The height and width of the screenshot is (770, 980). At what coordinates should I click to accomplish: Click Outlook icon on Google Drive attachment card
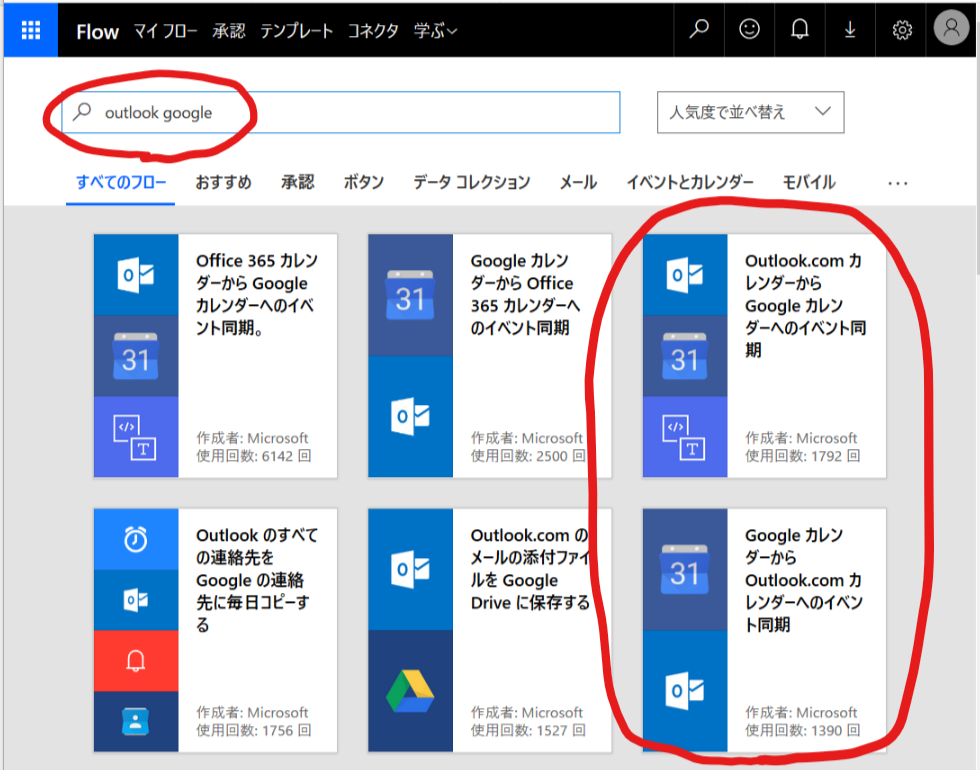[x=410, y=569]
